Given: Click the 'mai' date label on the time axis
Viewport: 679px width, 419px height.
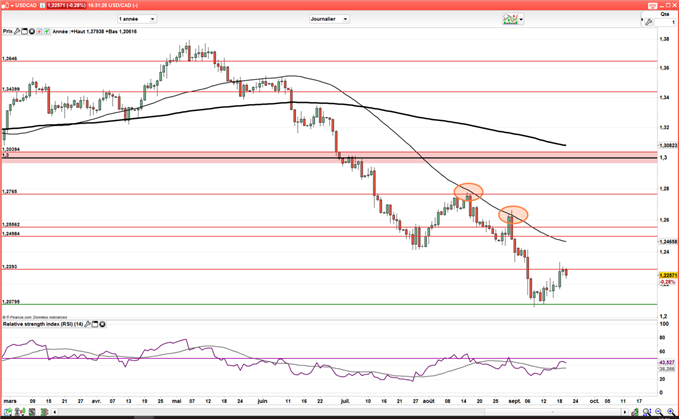Looking at the screenshot, I should [176, 401].
